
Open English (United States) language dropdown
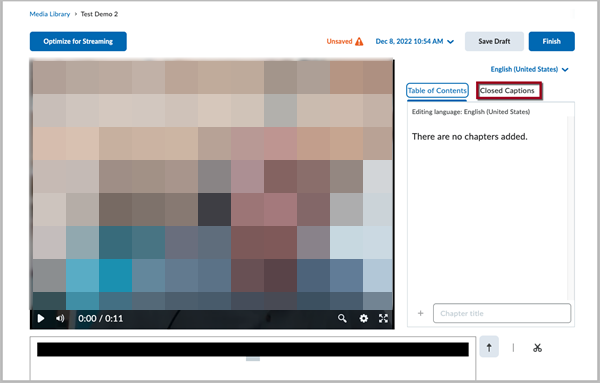[x=529, y=69]
